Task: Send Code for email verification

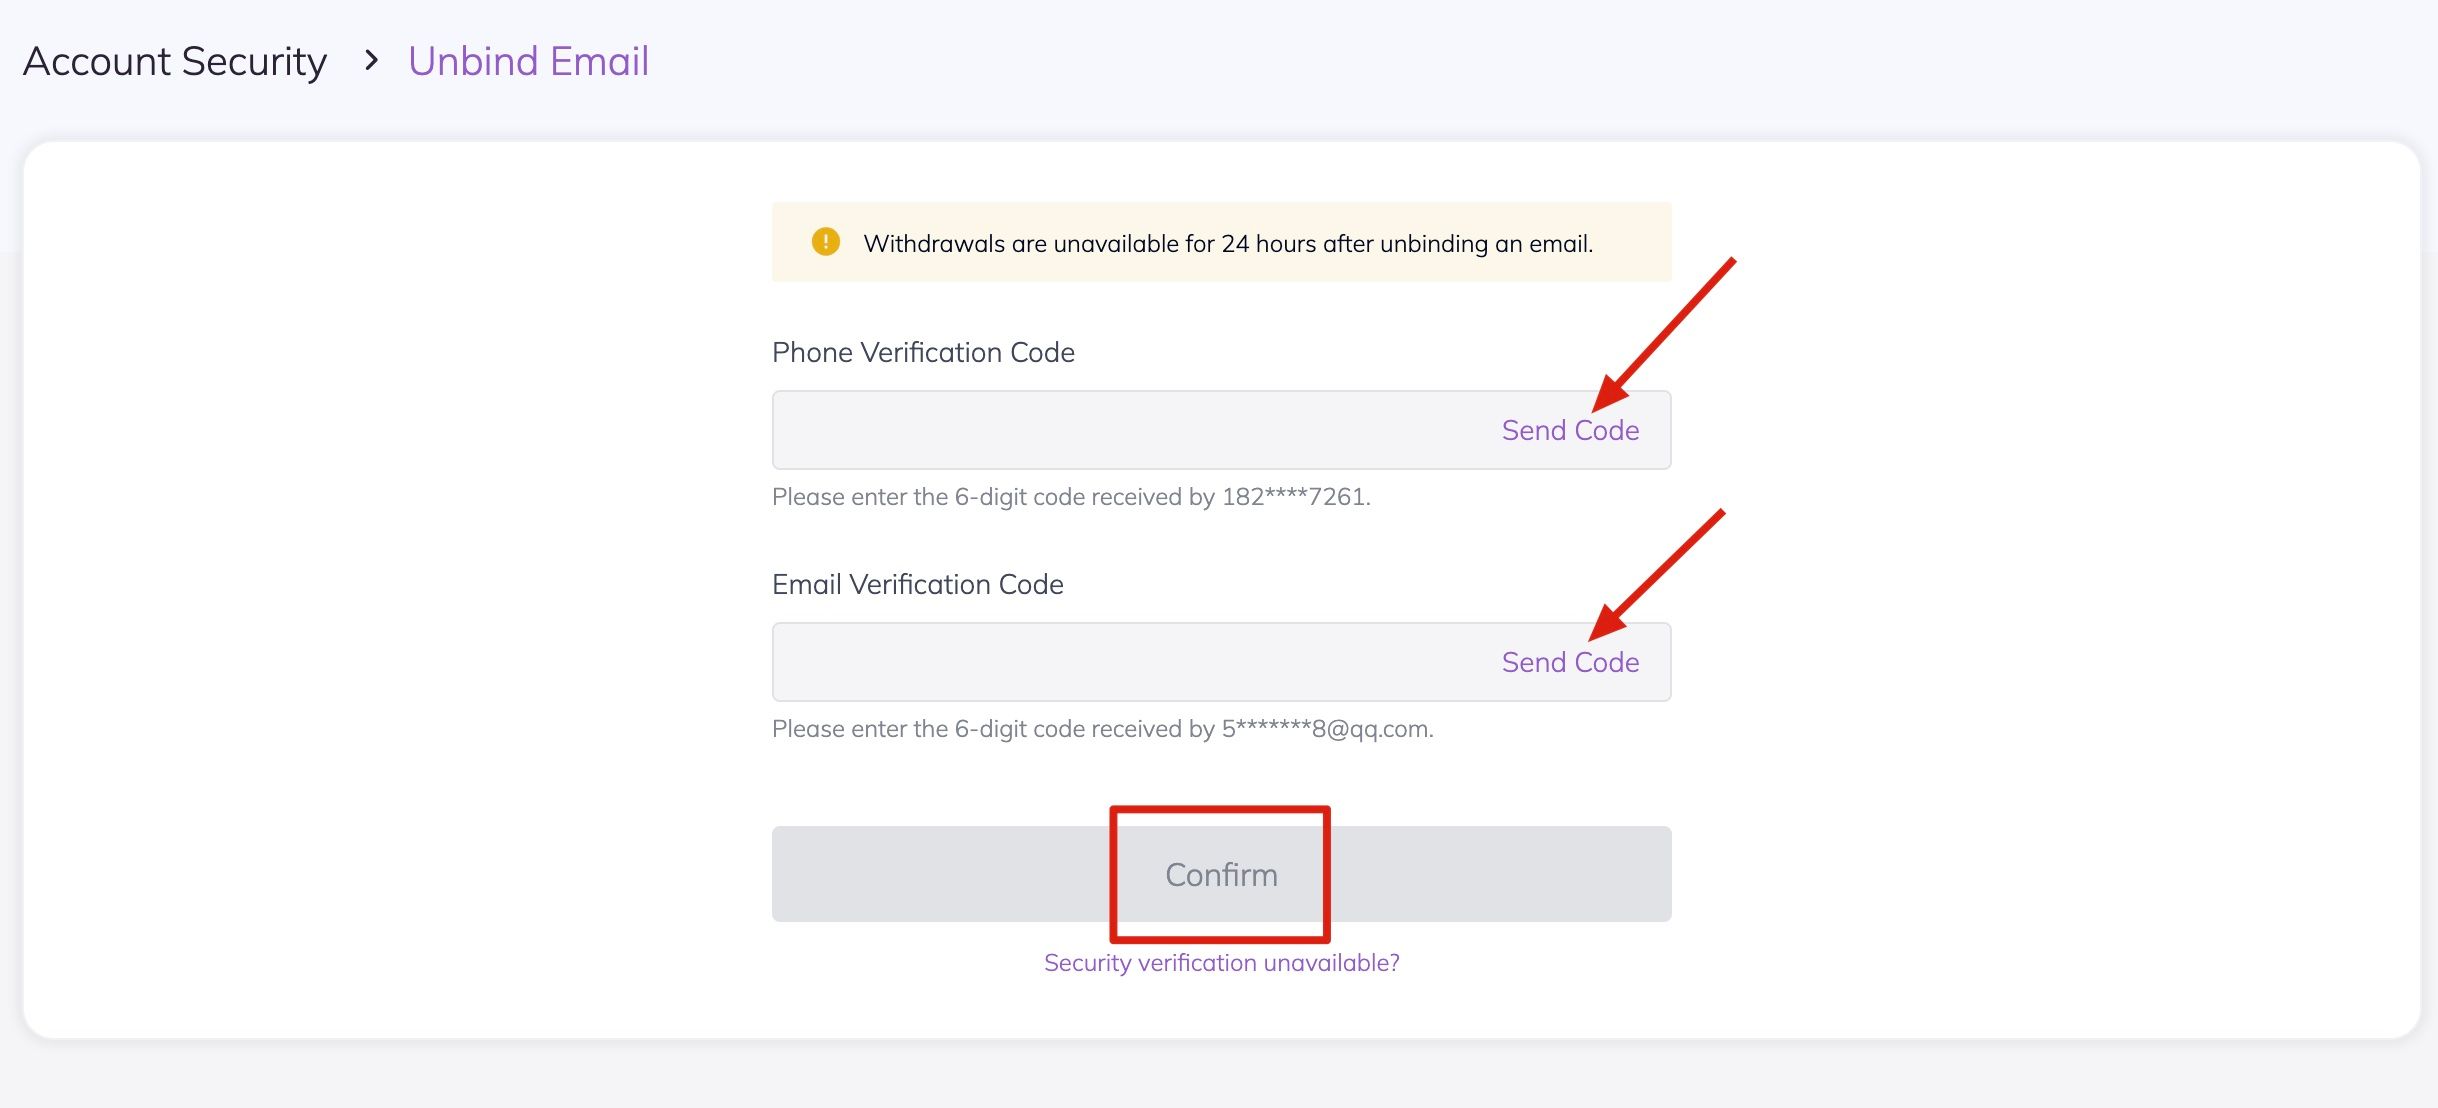Action: point(1570,662)
